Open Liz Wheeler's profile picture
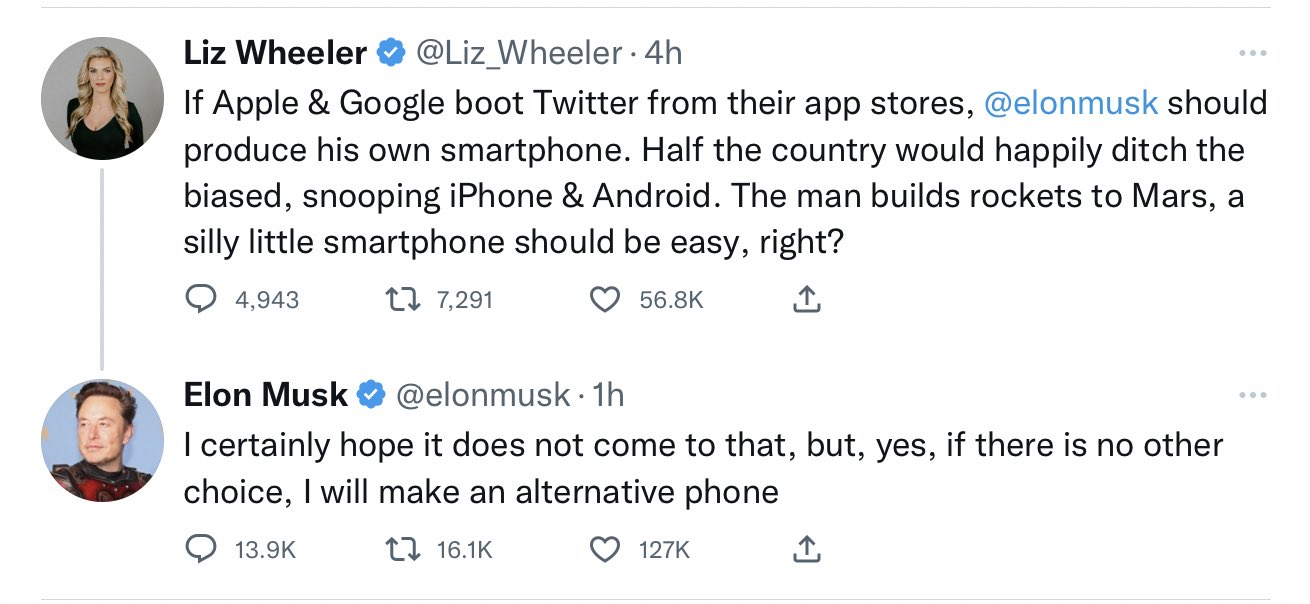The height and width of the screenshot is (604, 1310). point(102,99)
